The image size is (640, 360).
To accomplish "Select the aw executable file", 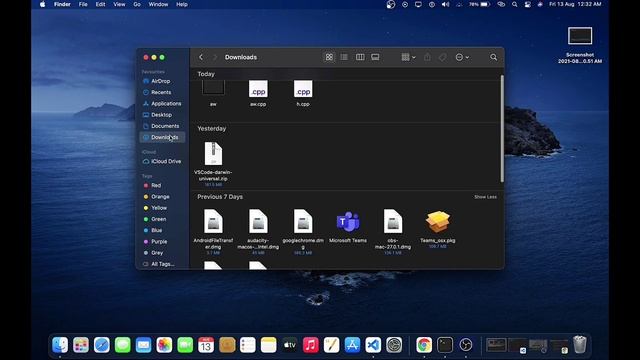I will [213, 88].
